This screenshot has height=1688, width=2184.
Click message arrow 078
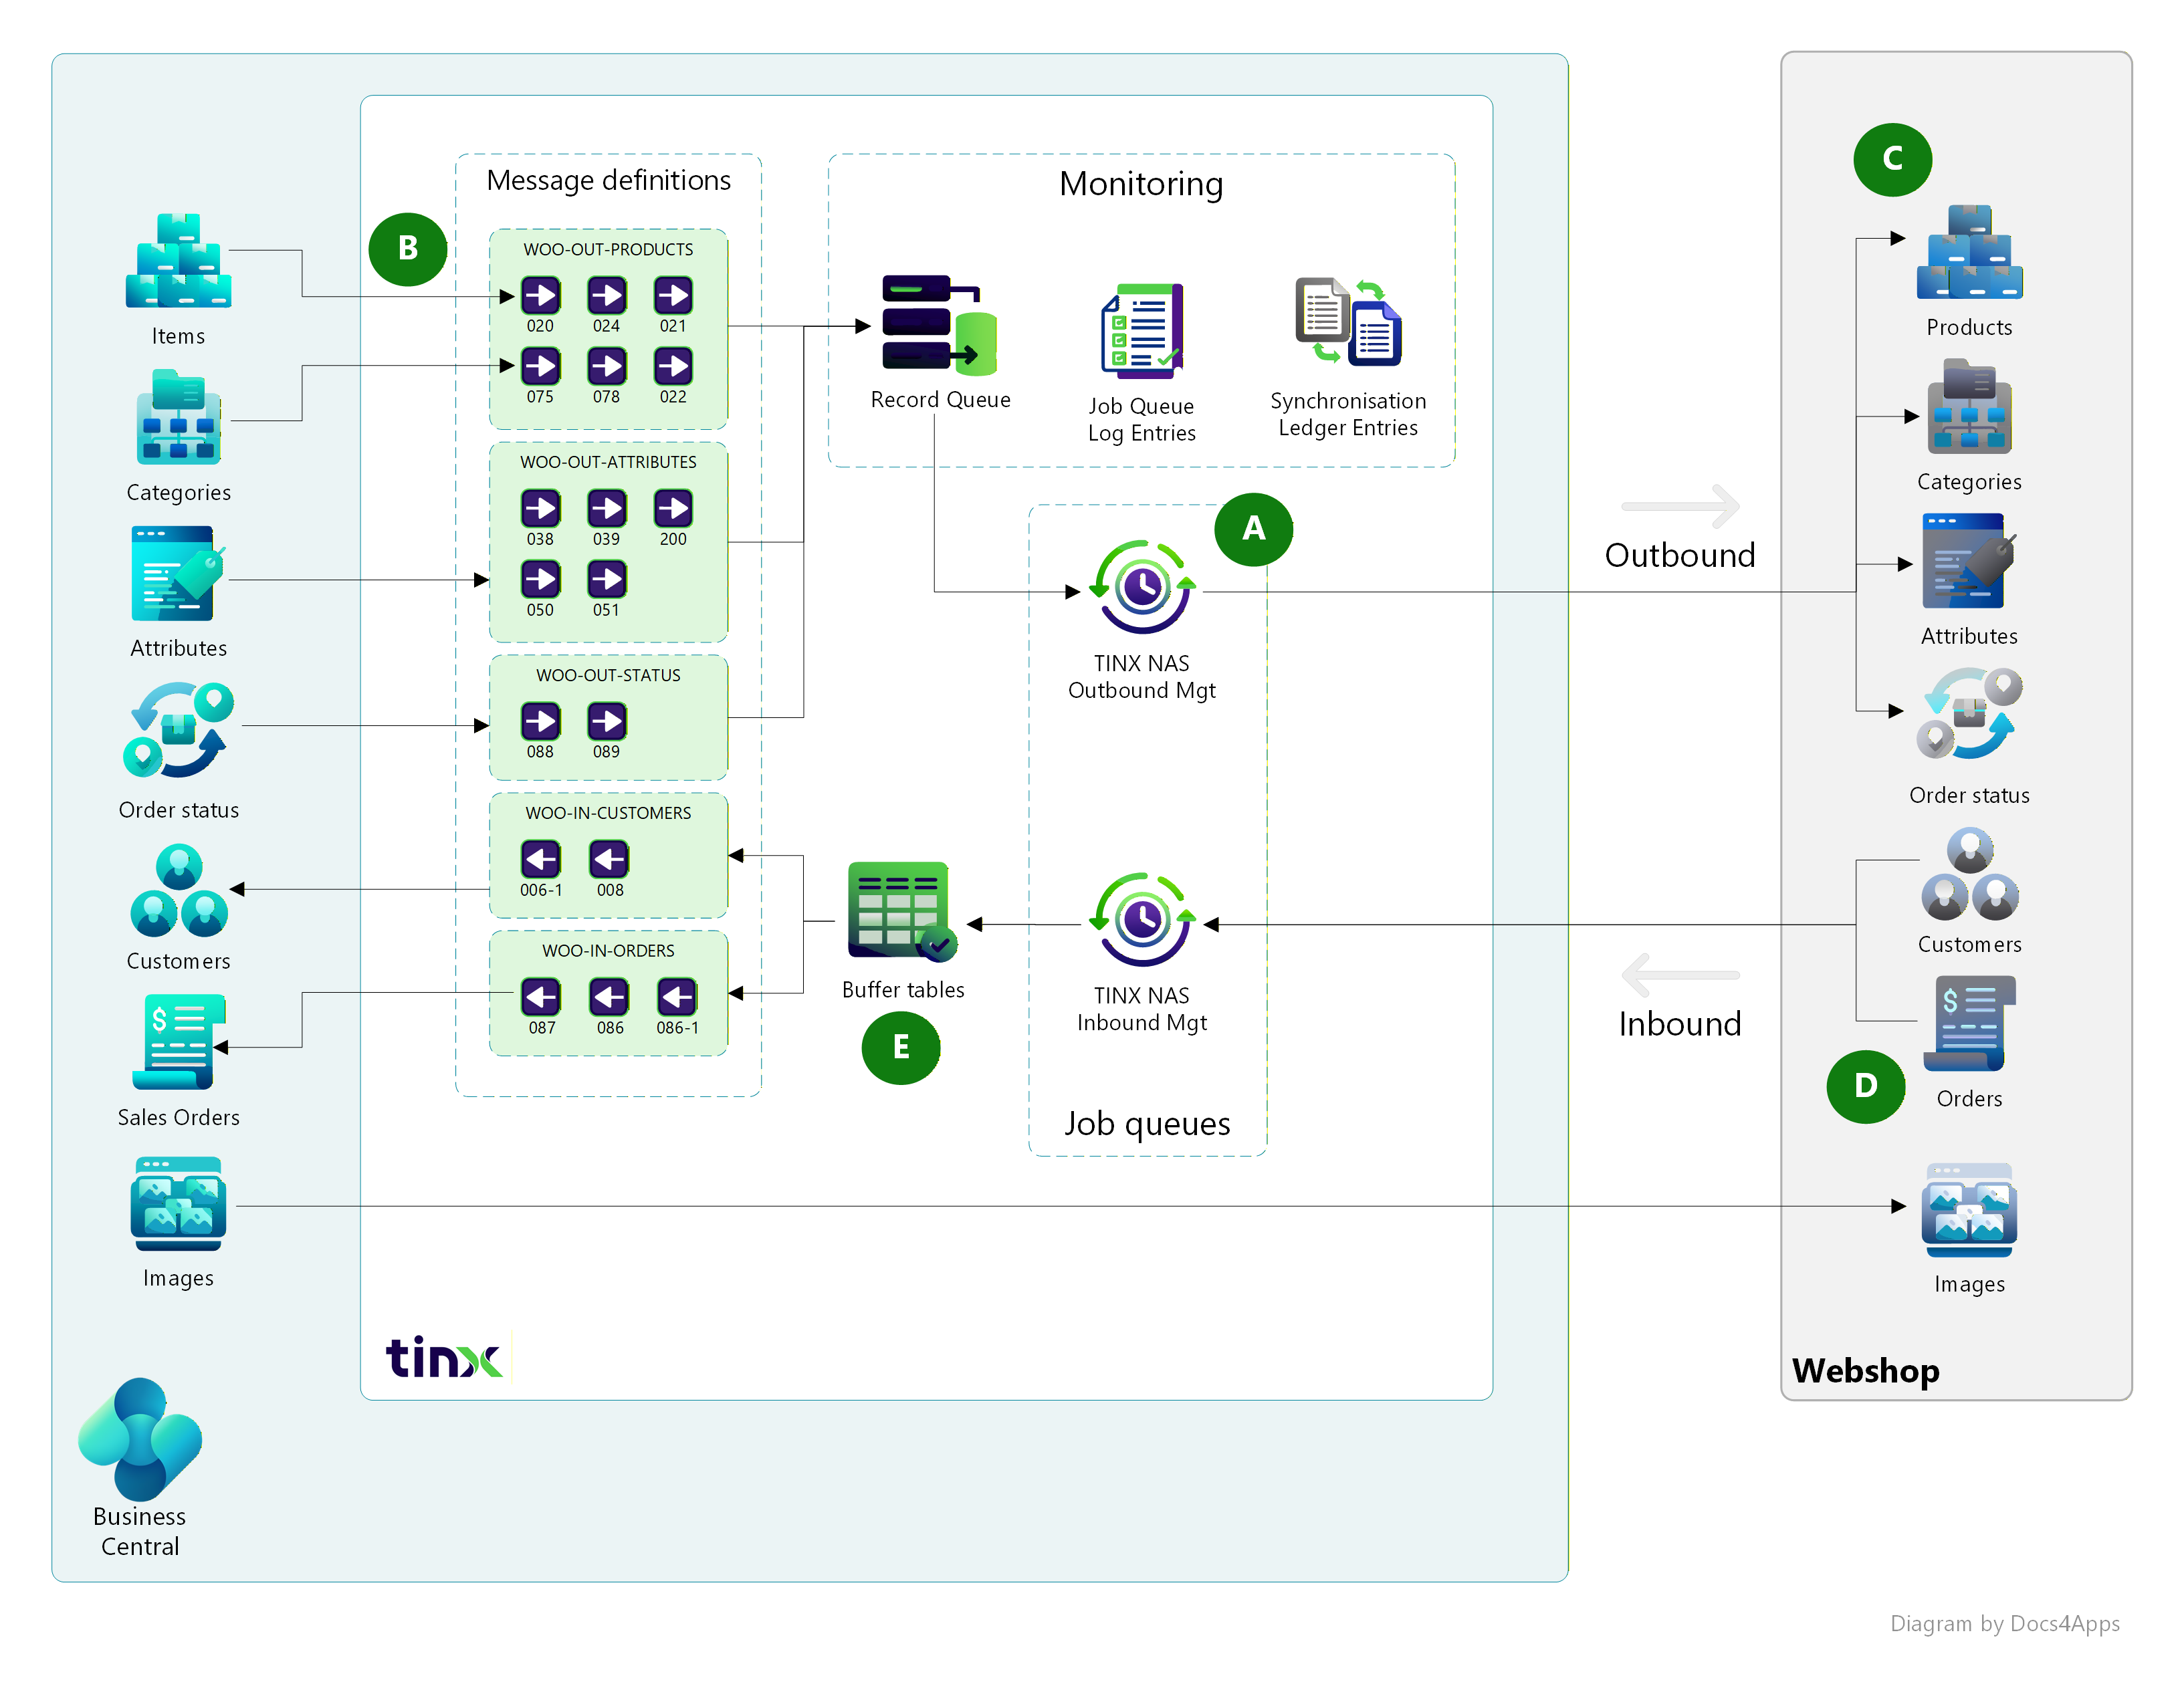click(x=607, y=366)
